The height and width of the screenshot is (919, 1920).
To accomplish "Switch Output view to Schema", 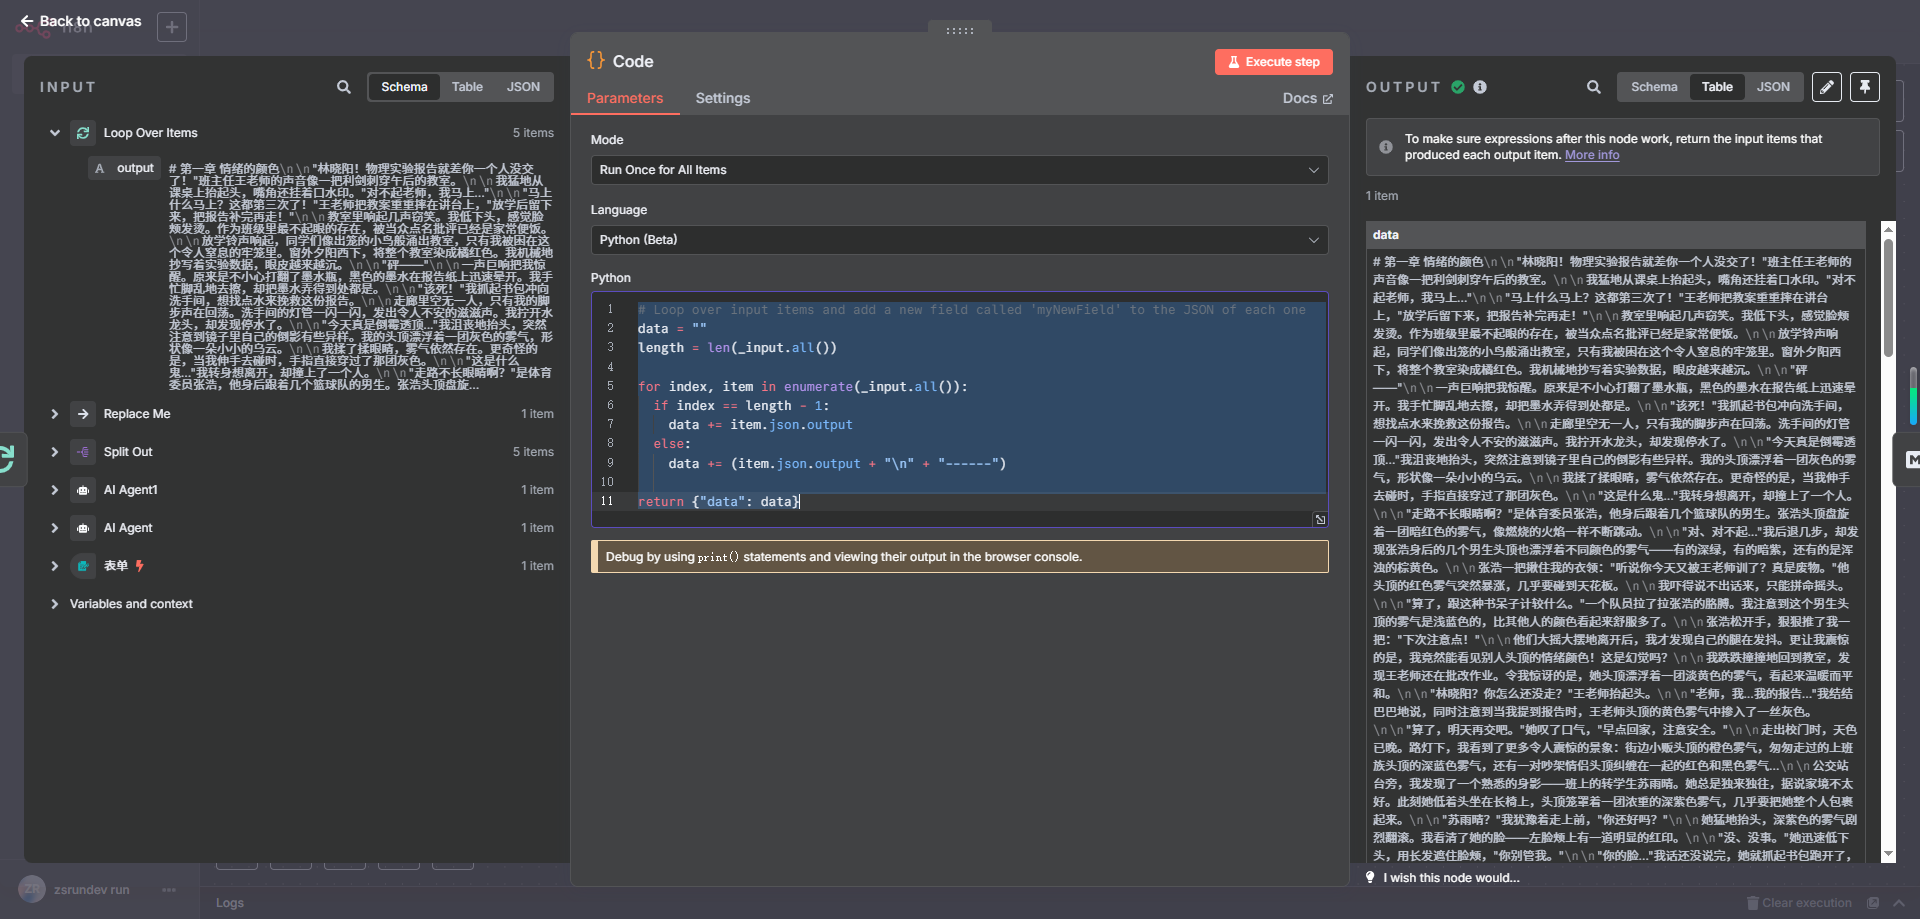I will coord(1654,87).
